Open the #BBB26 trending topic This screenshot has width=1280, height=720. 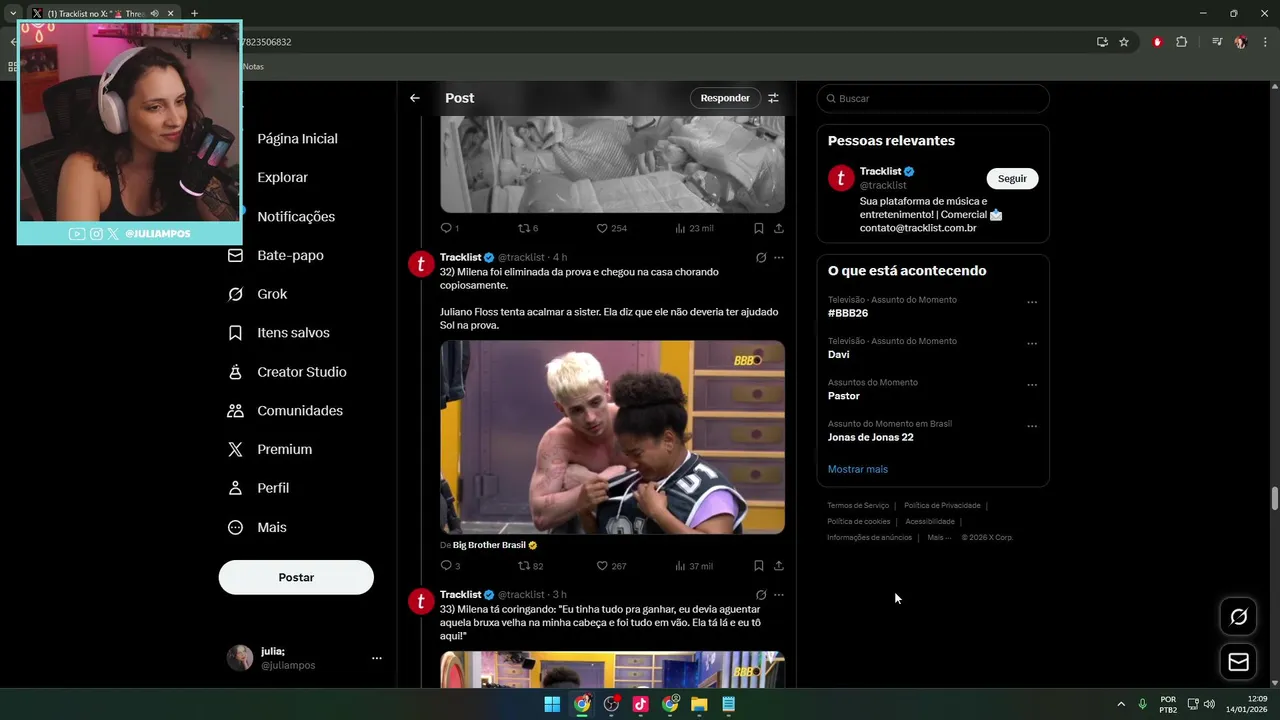pos(848,313)
